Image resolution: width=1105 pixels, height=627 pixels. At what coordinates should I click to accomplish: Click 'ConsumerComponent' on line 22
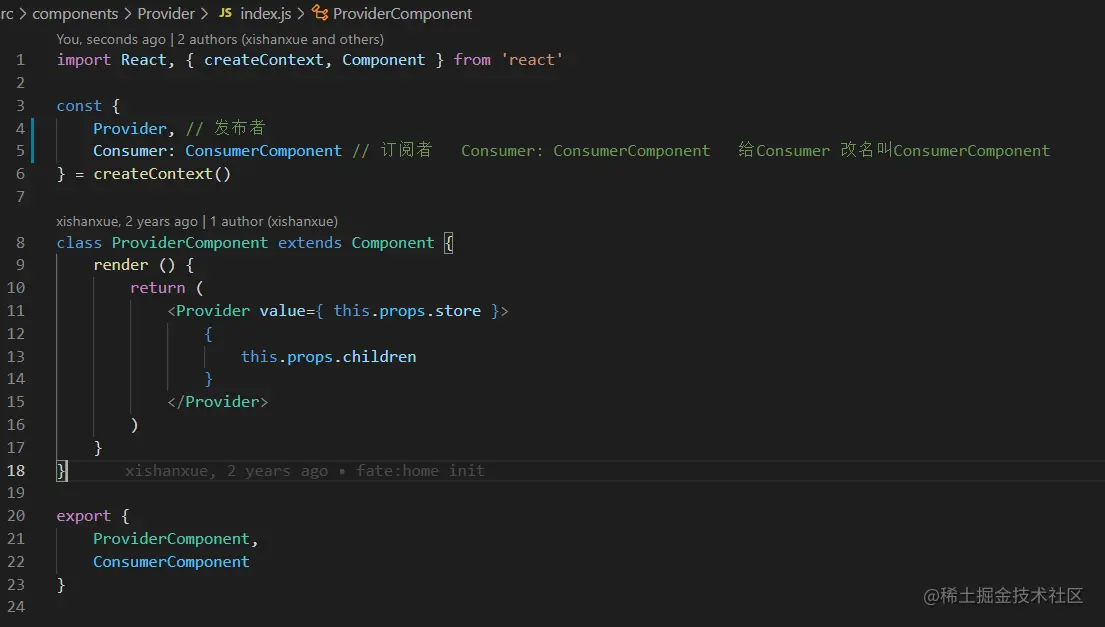[x=171, y=561]
